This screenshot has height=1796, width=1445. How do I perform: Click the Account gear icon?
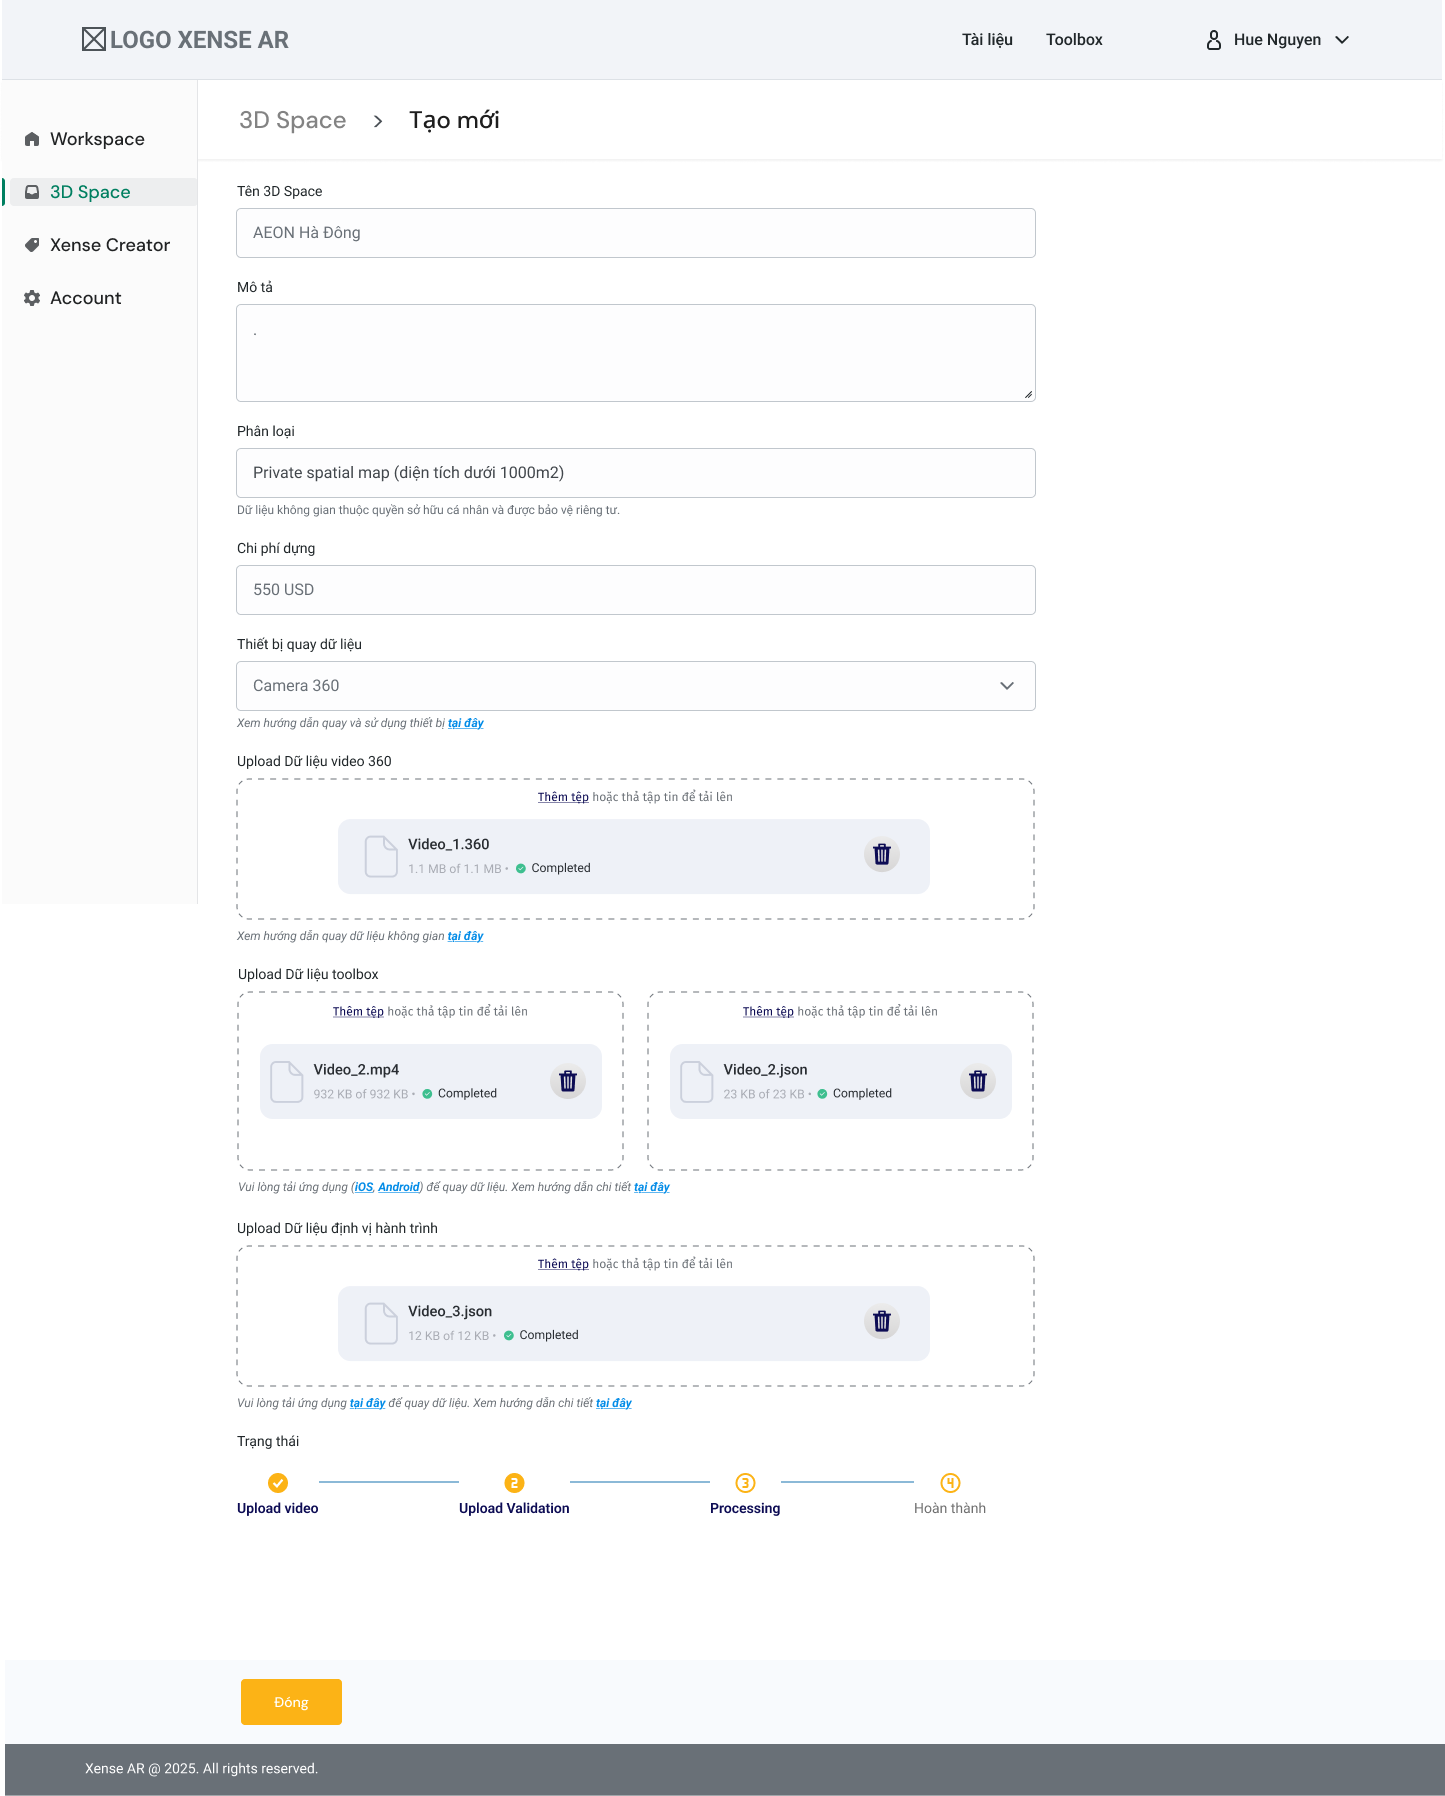click(32, 298)
